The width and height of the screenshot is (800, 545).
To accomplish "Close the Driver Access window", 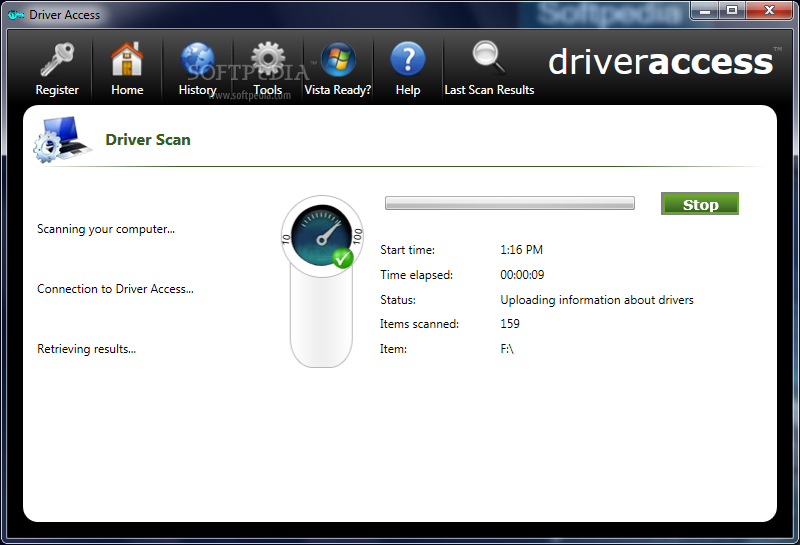I will pyautogui.click(x=769, y=10).
